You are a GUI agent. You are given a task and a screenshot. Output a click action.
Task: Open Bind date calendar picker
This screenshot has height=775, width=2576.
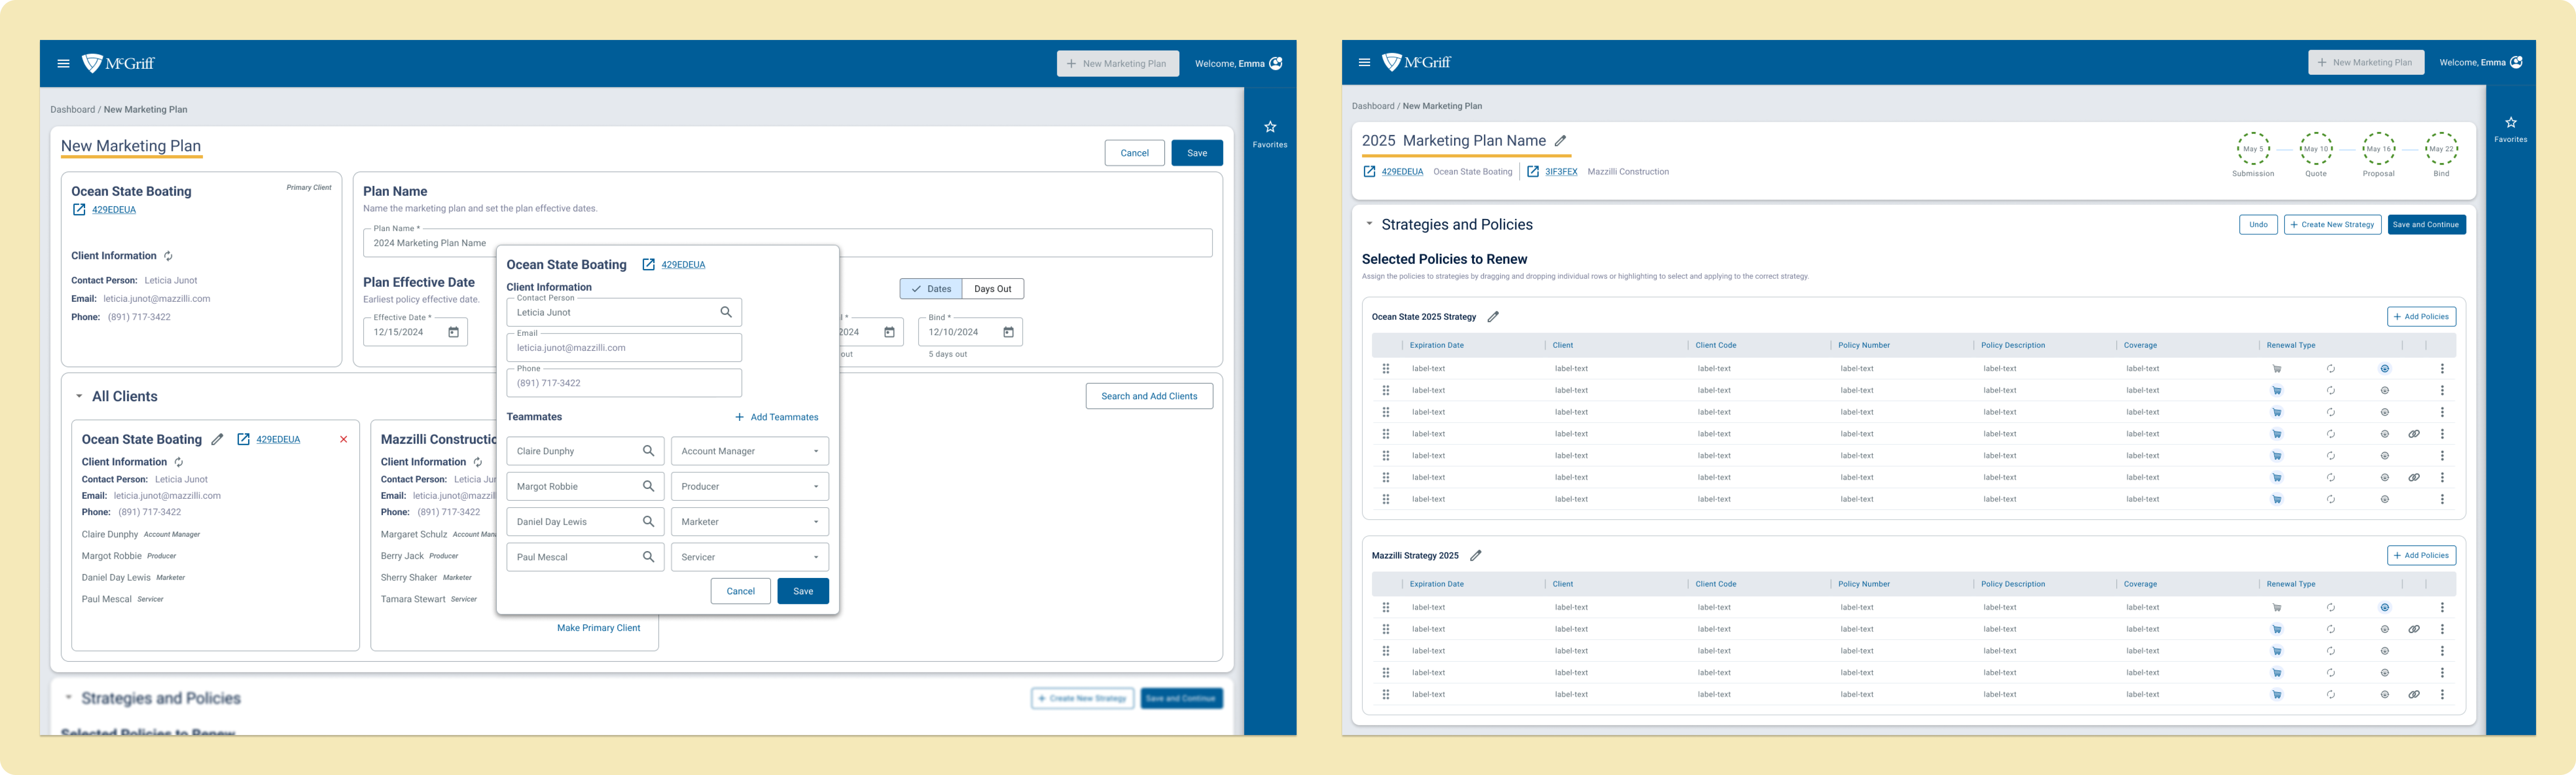[1008, 332]
